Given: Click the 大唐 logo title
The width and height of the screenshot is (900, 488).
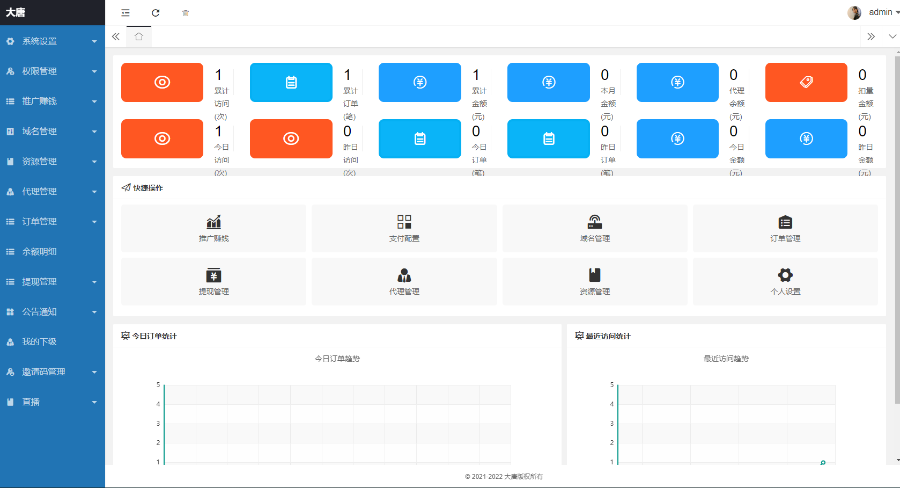Looking at the screenshot, I should [15, 13].
